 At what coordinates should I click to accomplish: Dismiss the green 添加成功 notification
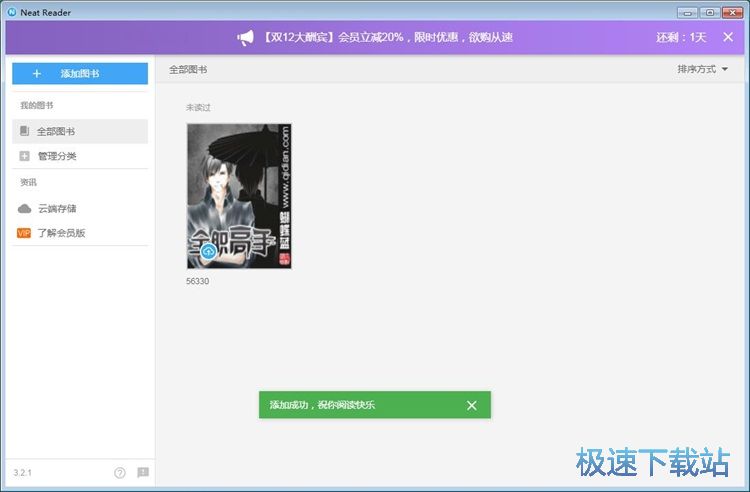pos(472,405)
